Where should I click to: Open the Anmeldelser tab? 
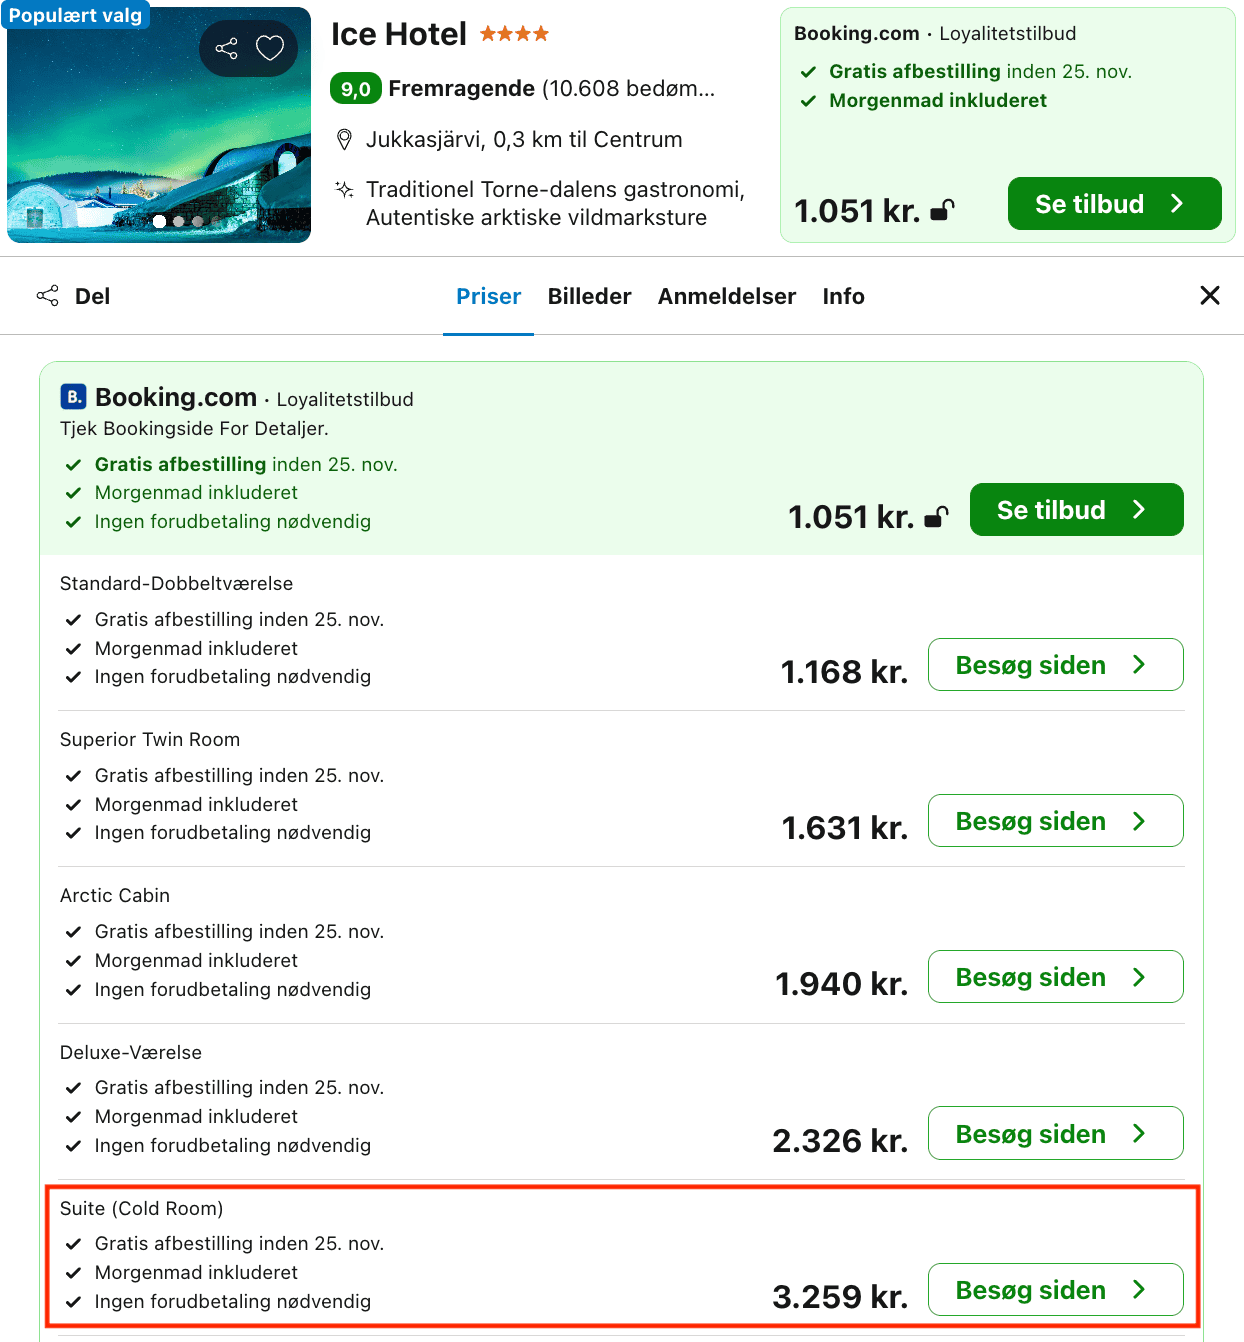[x=727, y=296]
